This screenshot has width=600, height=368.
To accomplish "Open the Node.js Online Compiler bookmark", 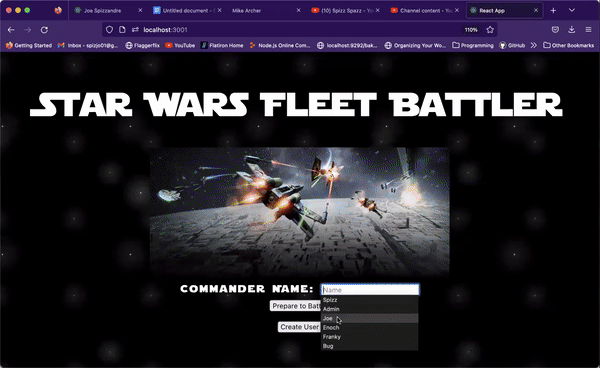I will [x=280, y=46].
